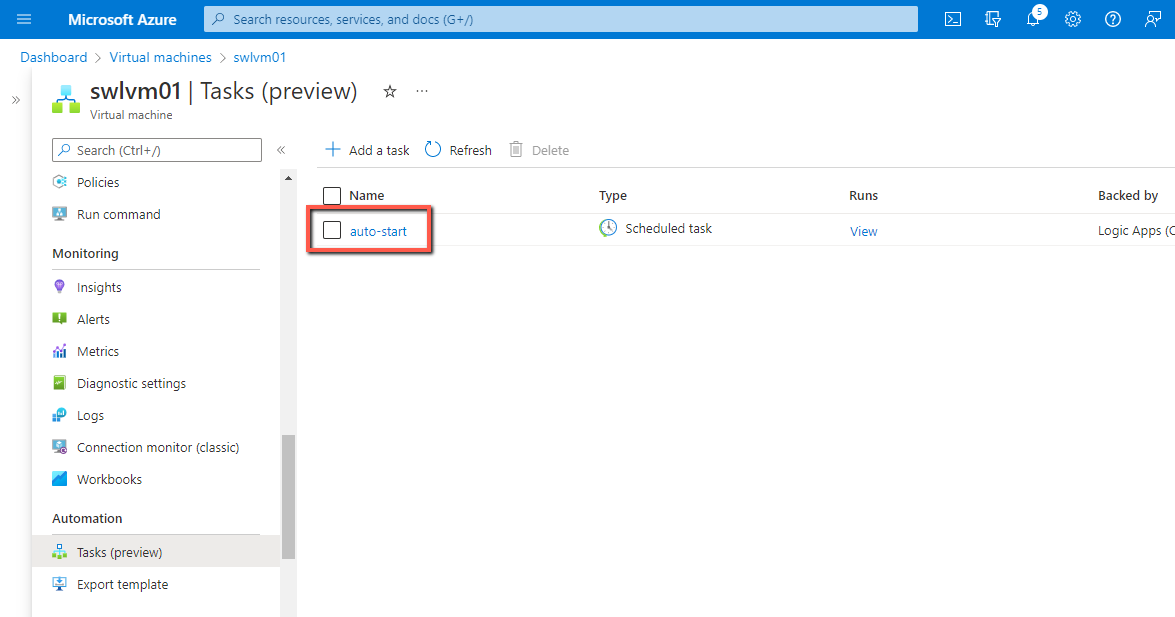Open the Help question mark icon

click(1113, 19)
